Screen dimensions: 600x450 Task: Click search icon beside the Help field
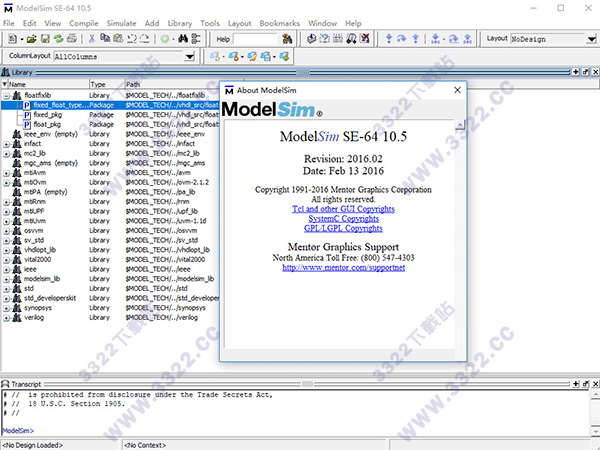click(285, 38)
